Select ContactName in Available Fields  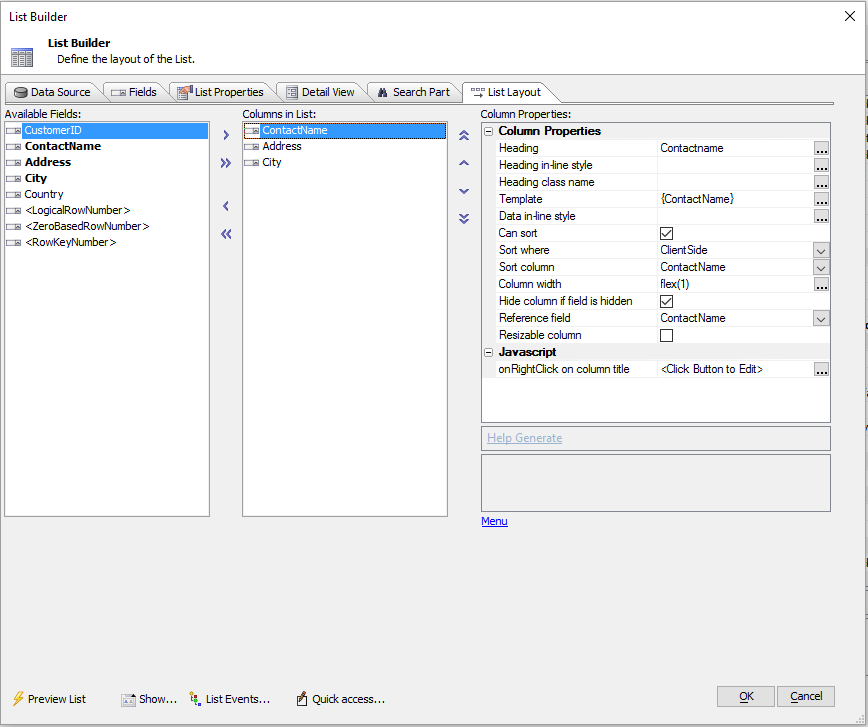[x=63, y=146]
